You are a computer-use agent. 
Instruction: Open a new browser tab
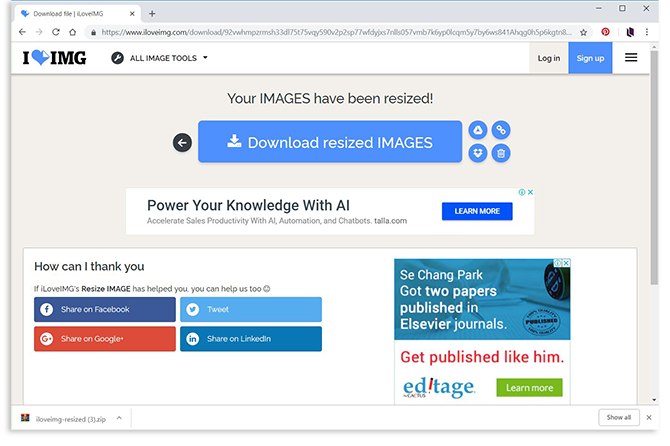pyautogui.click(x=152, y=13)
